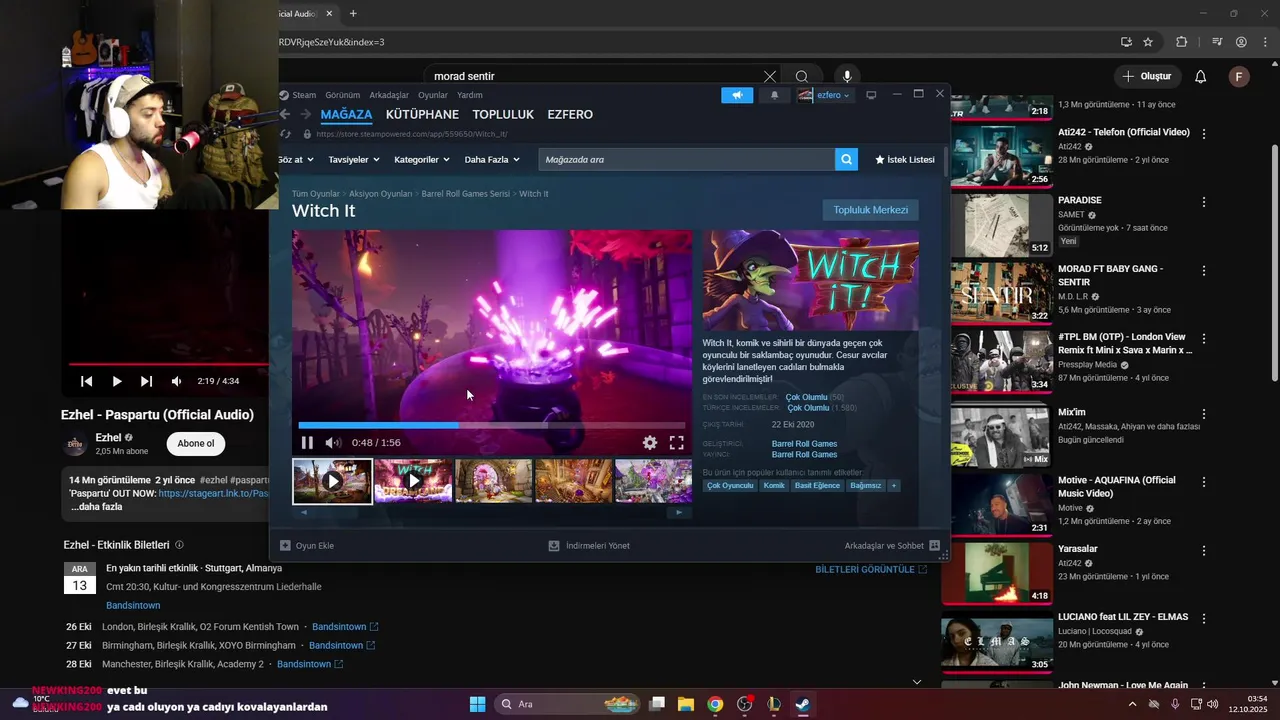This screenshot has height=720, width=1280.
Task: Open Steam notifications bell
Action: 774,95
